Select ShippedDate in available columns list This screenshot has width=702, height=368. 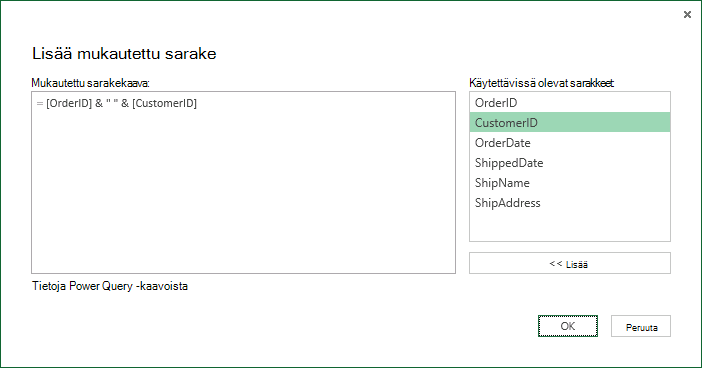570,163
